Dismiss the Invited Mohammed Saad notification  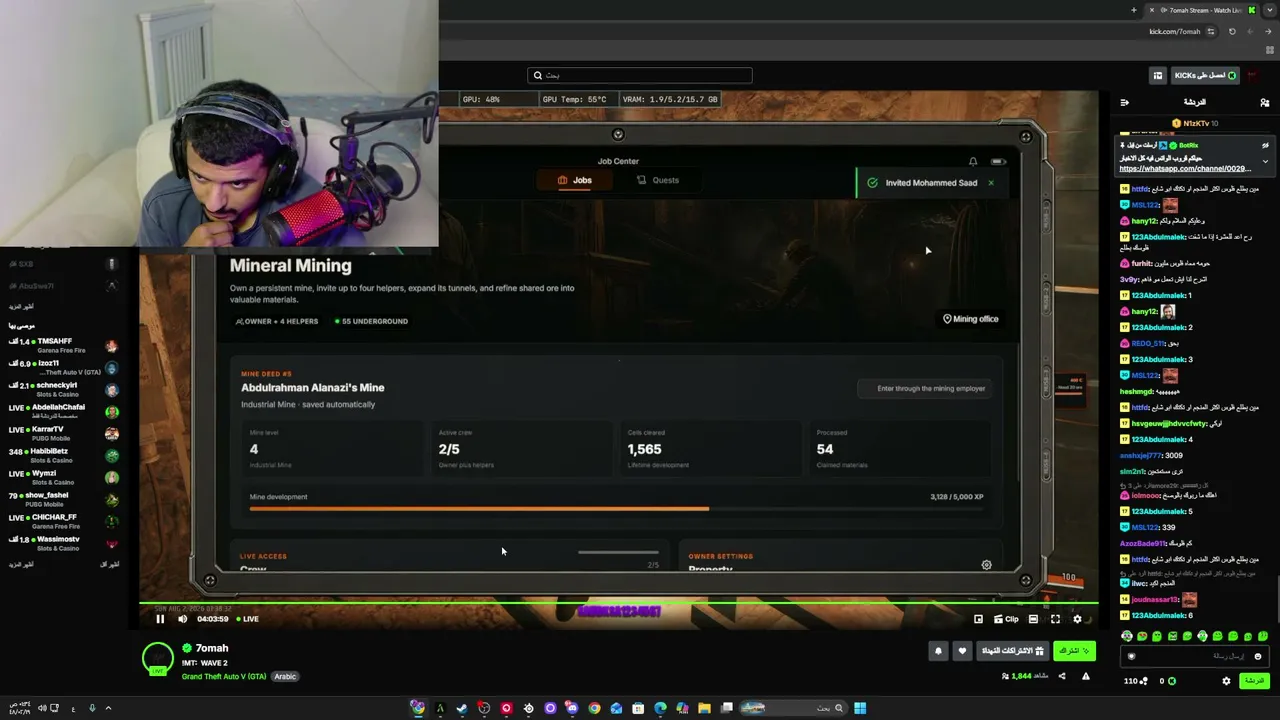click(x=991, y=183)
